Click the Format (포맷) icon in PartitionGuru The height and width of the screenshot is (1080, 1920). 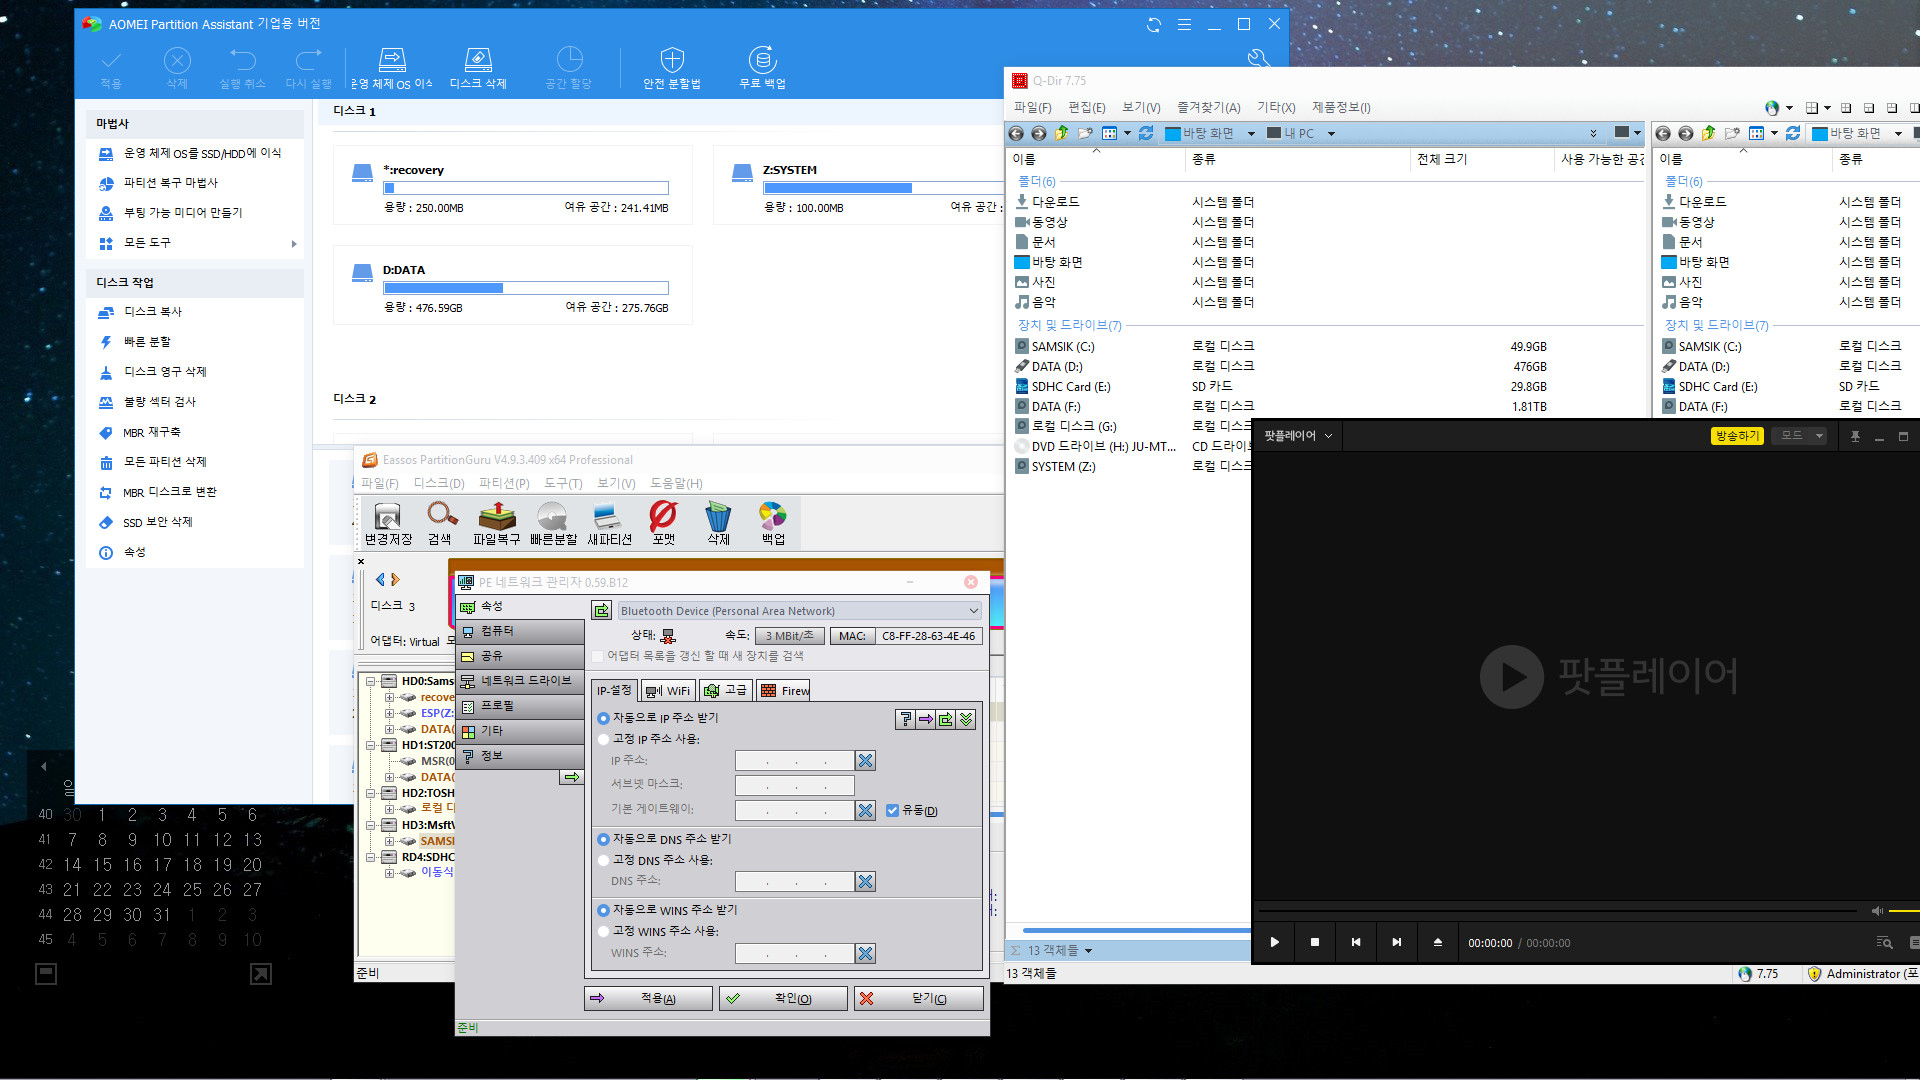pyautogui.click(x=663, y=516)
